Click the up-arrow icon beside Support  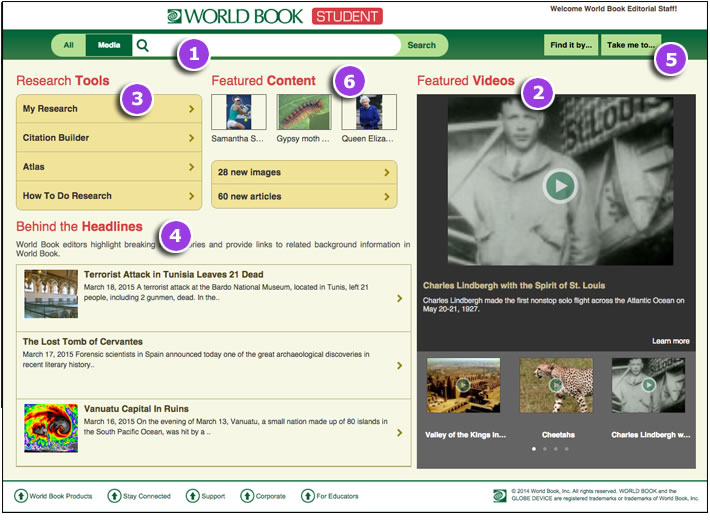click(192, 496)
